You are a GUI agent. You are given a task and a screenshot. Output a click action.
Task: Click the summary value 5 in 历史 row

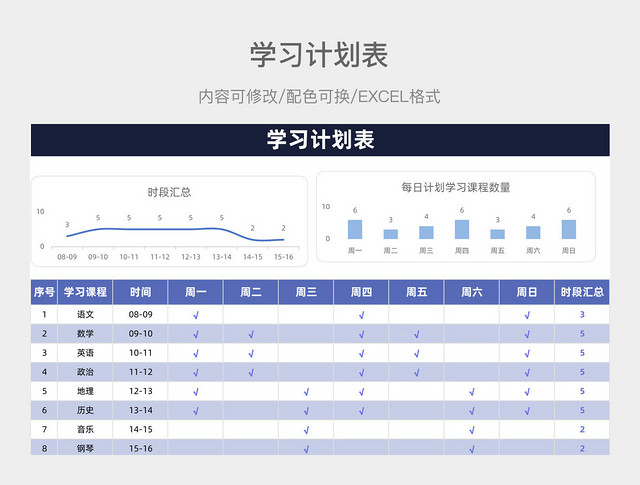582,410
